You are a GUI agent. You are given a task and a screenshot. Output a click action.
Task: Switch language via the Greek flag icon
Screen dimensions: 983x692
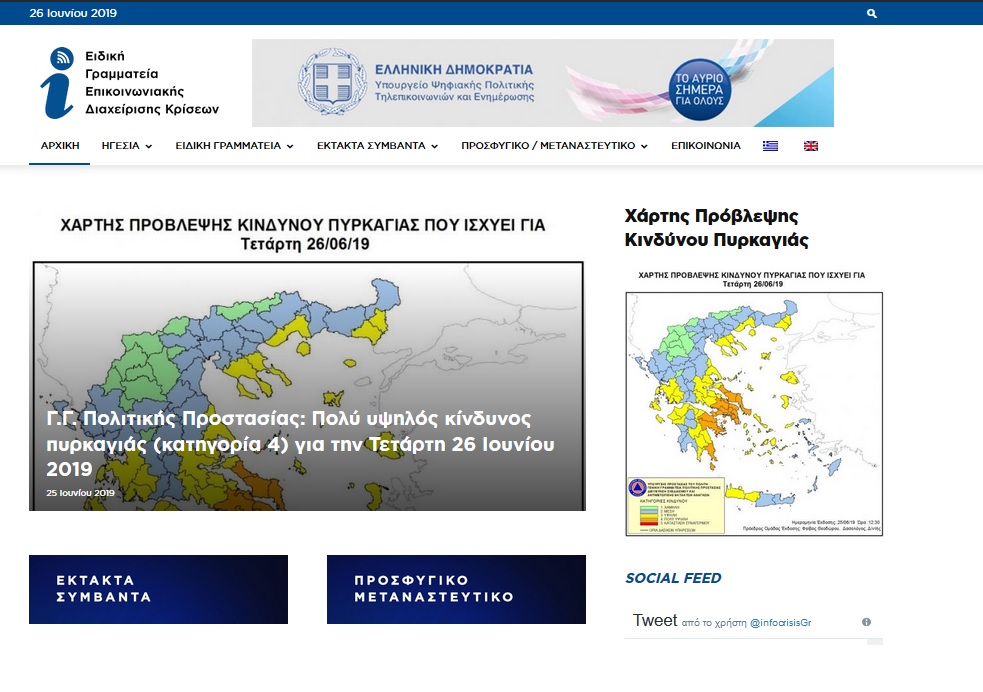770,145
